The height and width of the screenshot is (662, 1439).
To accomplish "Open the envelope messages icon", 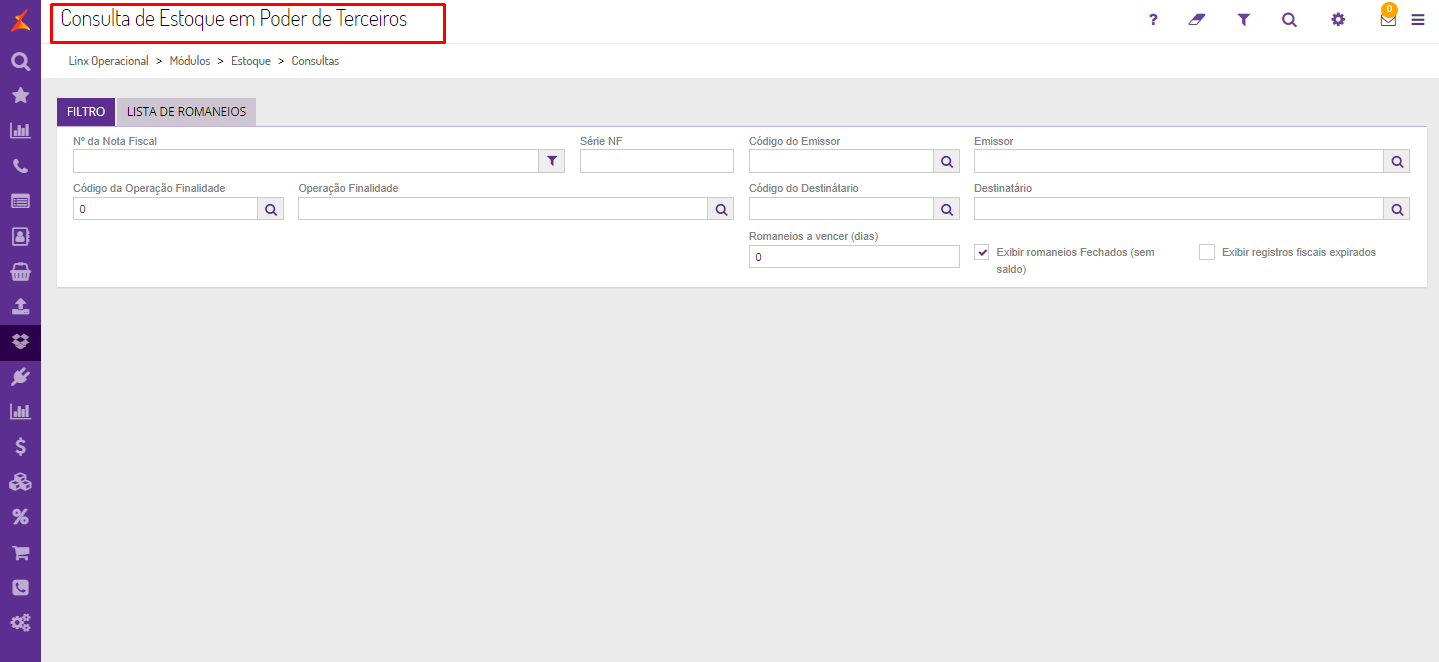I will (x=1388, y=20).
